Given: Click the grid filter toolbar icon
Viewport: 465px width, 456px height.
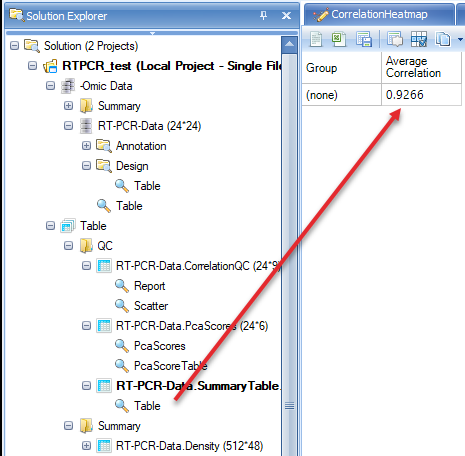Looking at the screenshot, I should coord(419,39).
